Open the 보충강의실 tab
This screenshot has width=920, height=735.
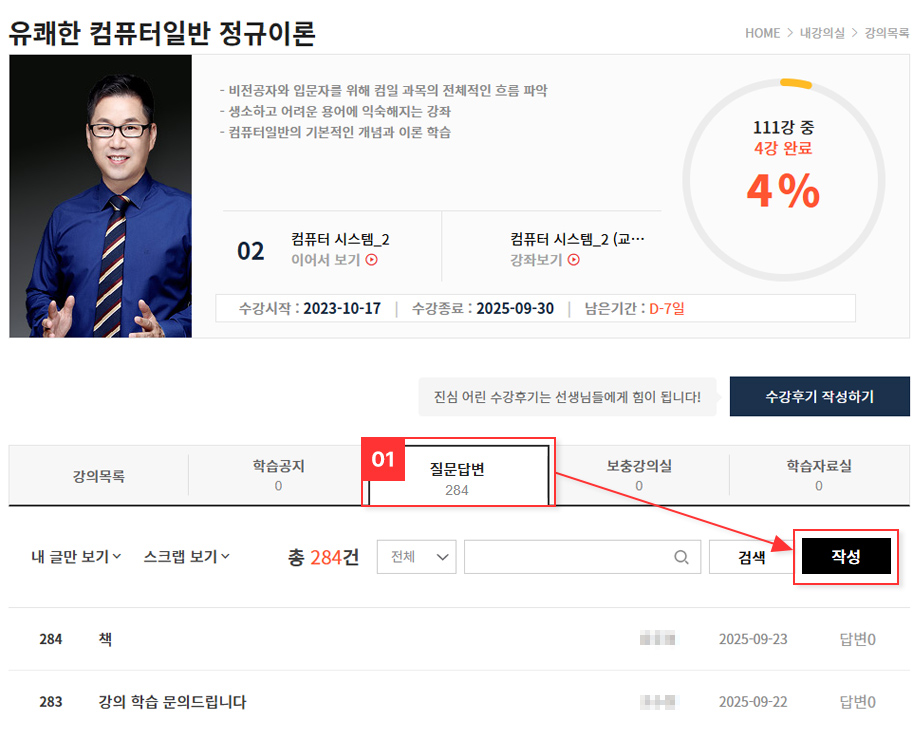[x=639, y=475]
